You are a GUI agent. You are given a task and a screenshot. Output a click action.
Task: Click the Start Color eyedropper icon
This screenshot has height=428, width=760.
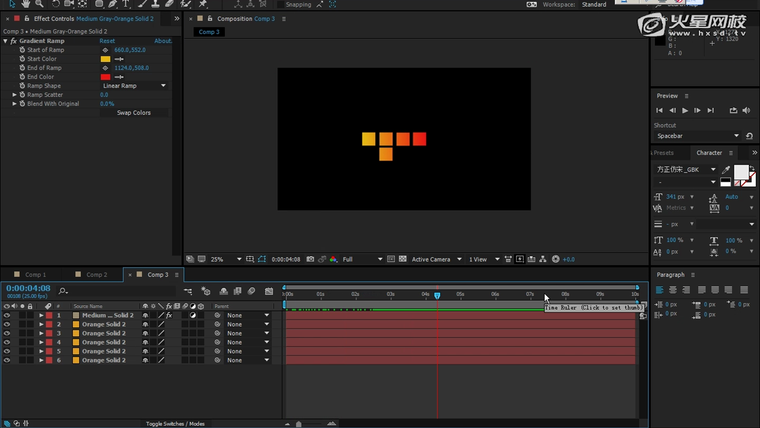click(119, 59)
